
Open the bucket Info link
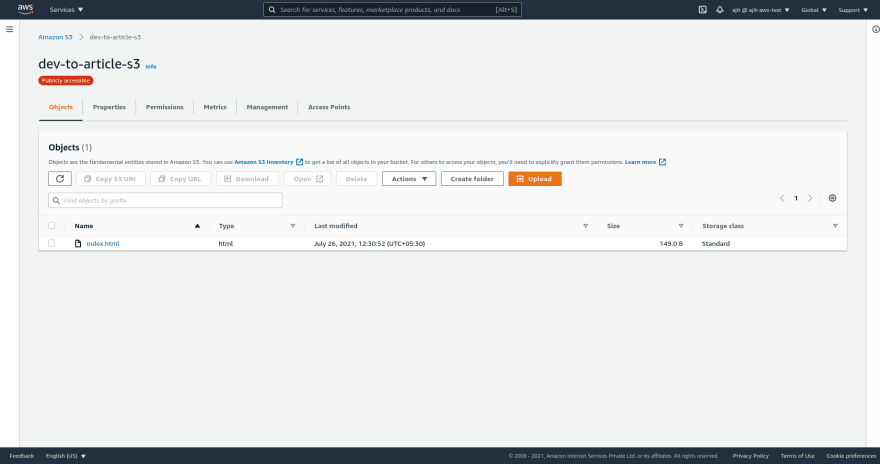tap(151, 67)
